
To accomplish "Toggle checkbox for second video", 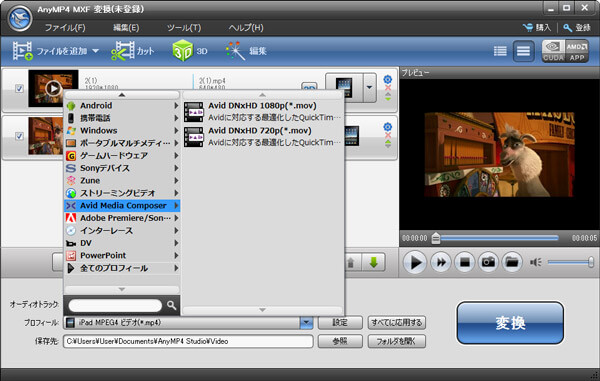I will pos(19,136).
